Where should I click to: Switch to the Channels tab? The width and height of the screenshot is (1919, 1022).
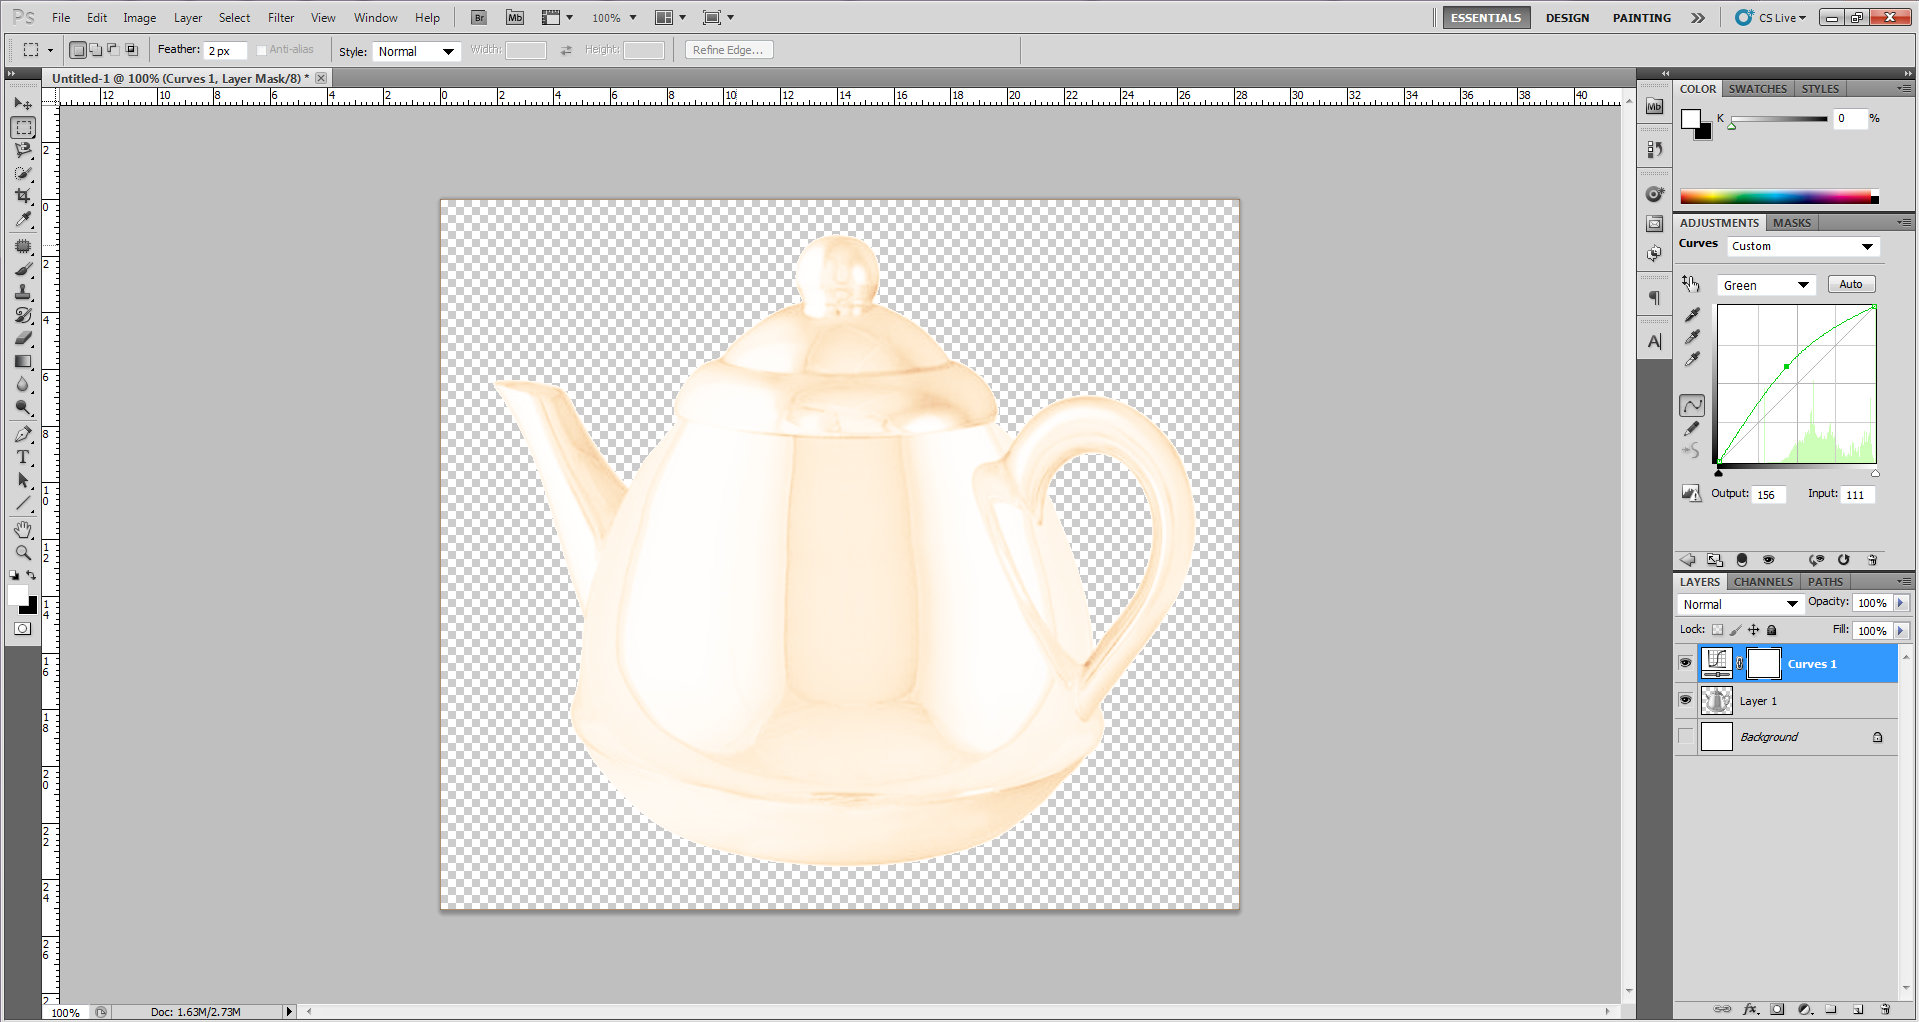click(x=1763, y=582)
